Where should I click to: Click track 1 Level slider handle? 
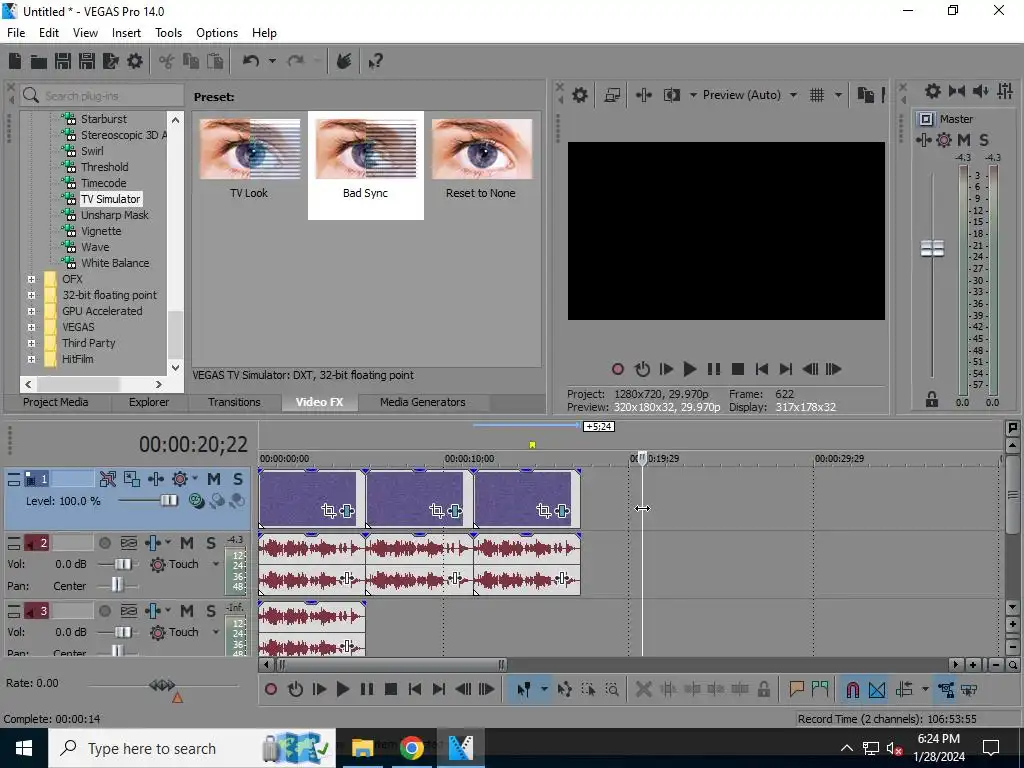(168, 501)
